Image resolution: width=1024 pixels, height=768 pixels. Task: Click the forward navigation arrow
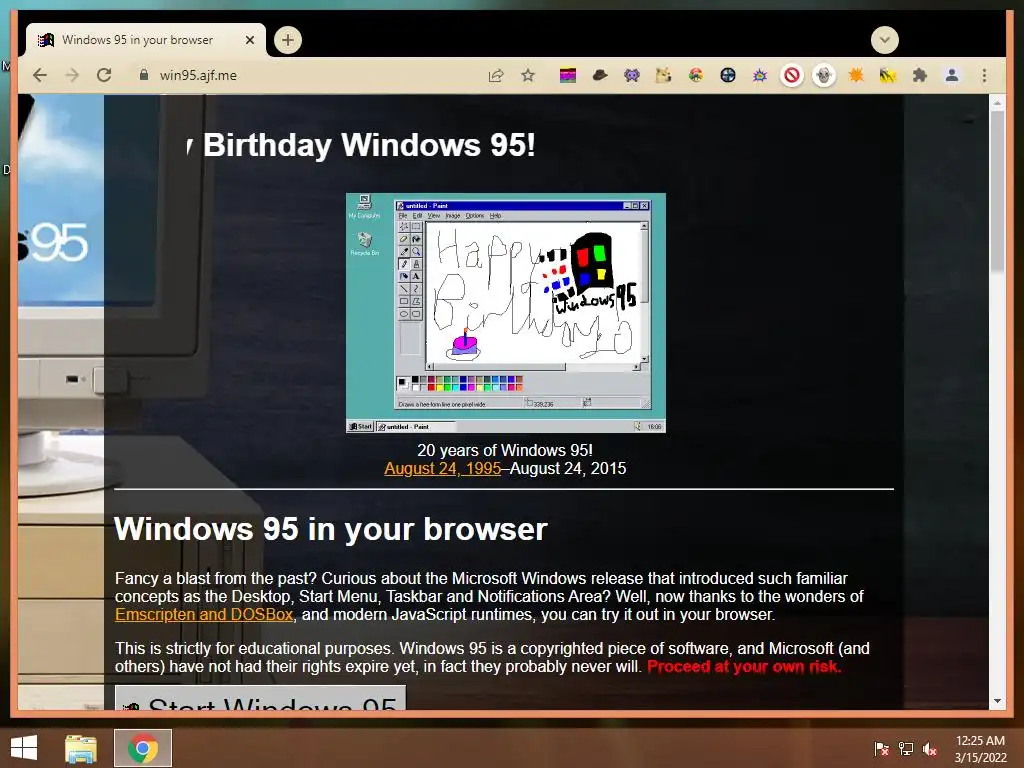(72, 75)
